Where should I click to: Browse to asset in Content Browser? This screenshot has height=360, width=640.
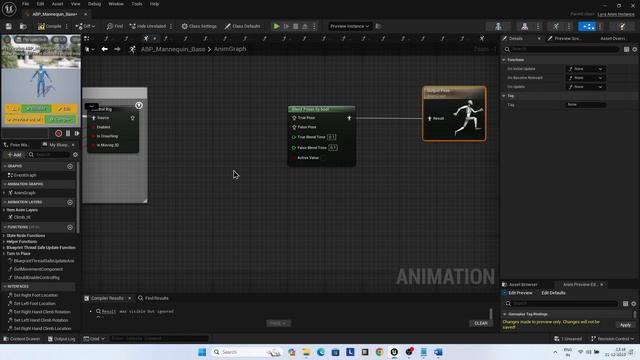(x=23, y=26)
